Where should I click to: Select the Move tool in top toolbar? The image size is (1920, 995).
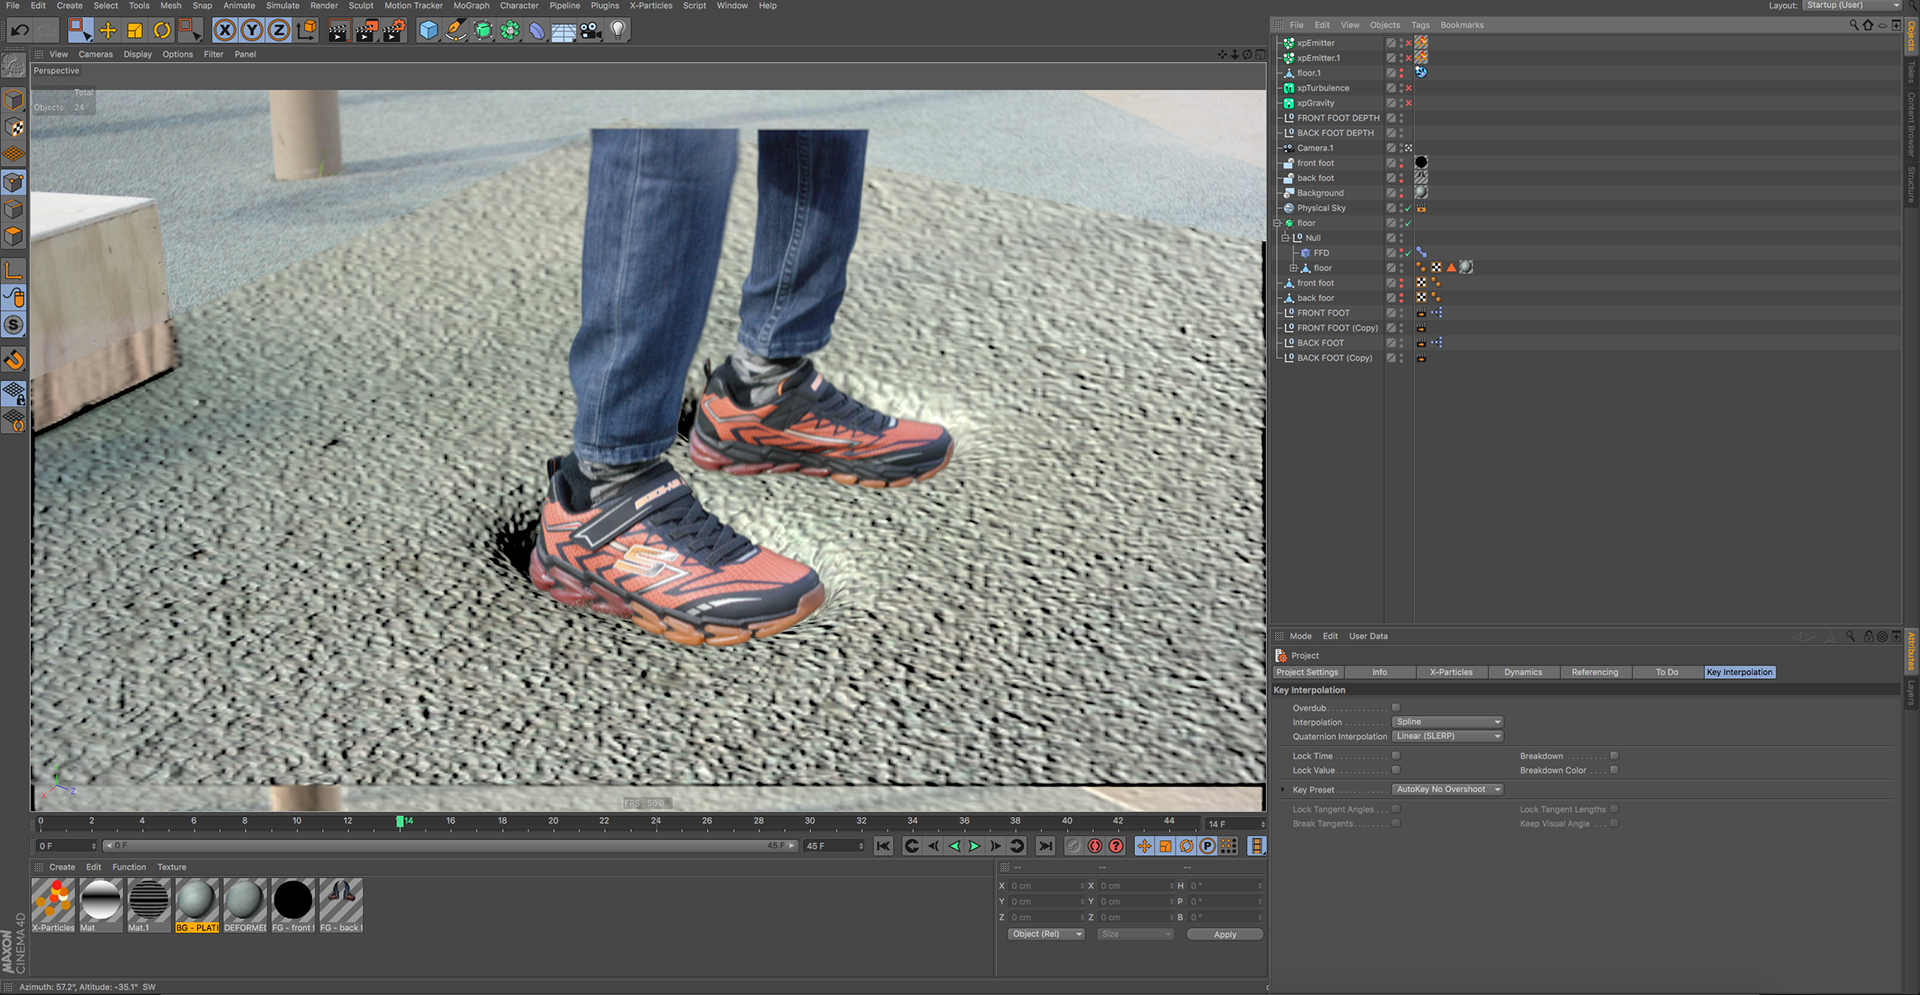(x=108, y=30)
